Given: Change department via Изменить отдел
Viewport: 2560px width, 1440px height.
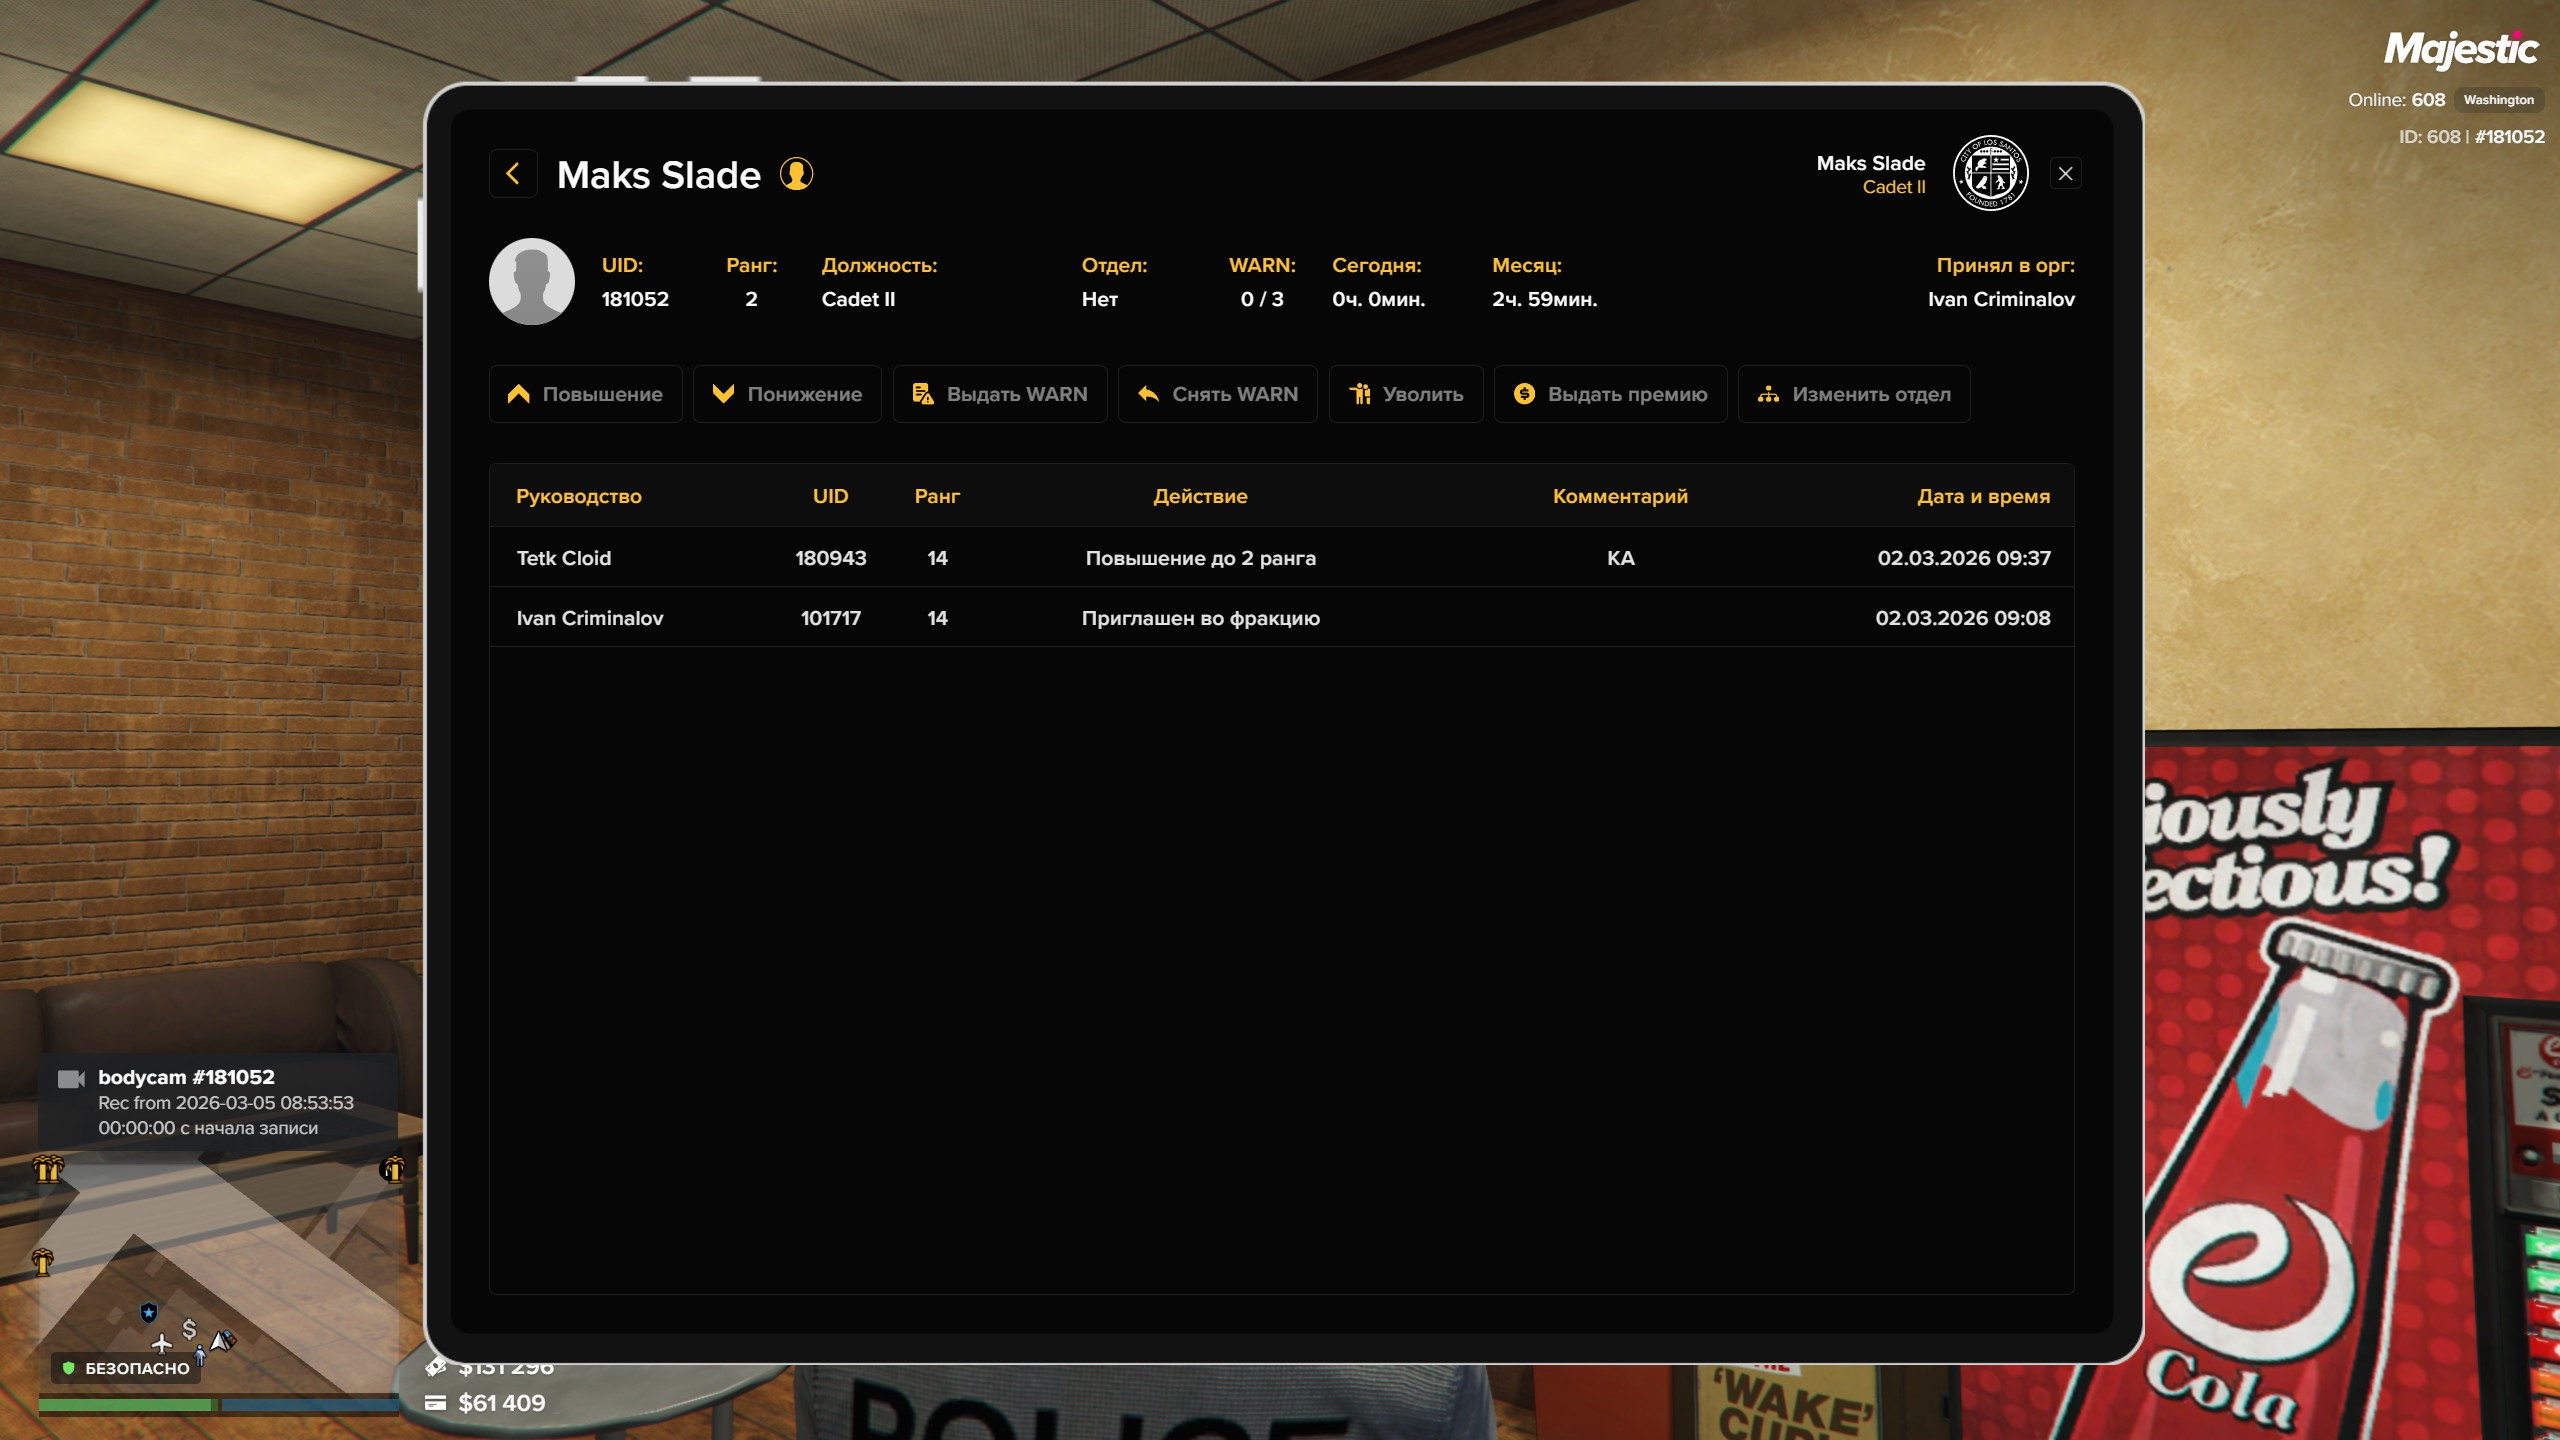Looking at the screenshot, I should tap(1854, 394).
